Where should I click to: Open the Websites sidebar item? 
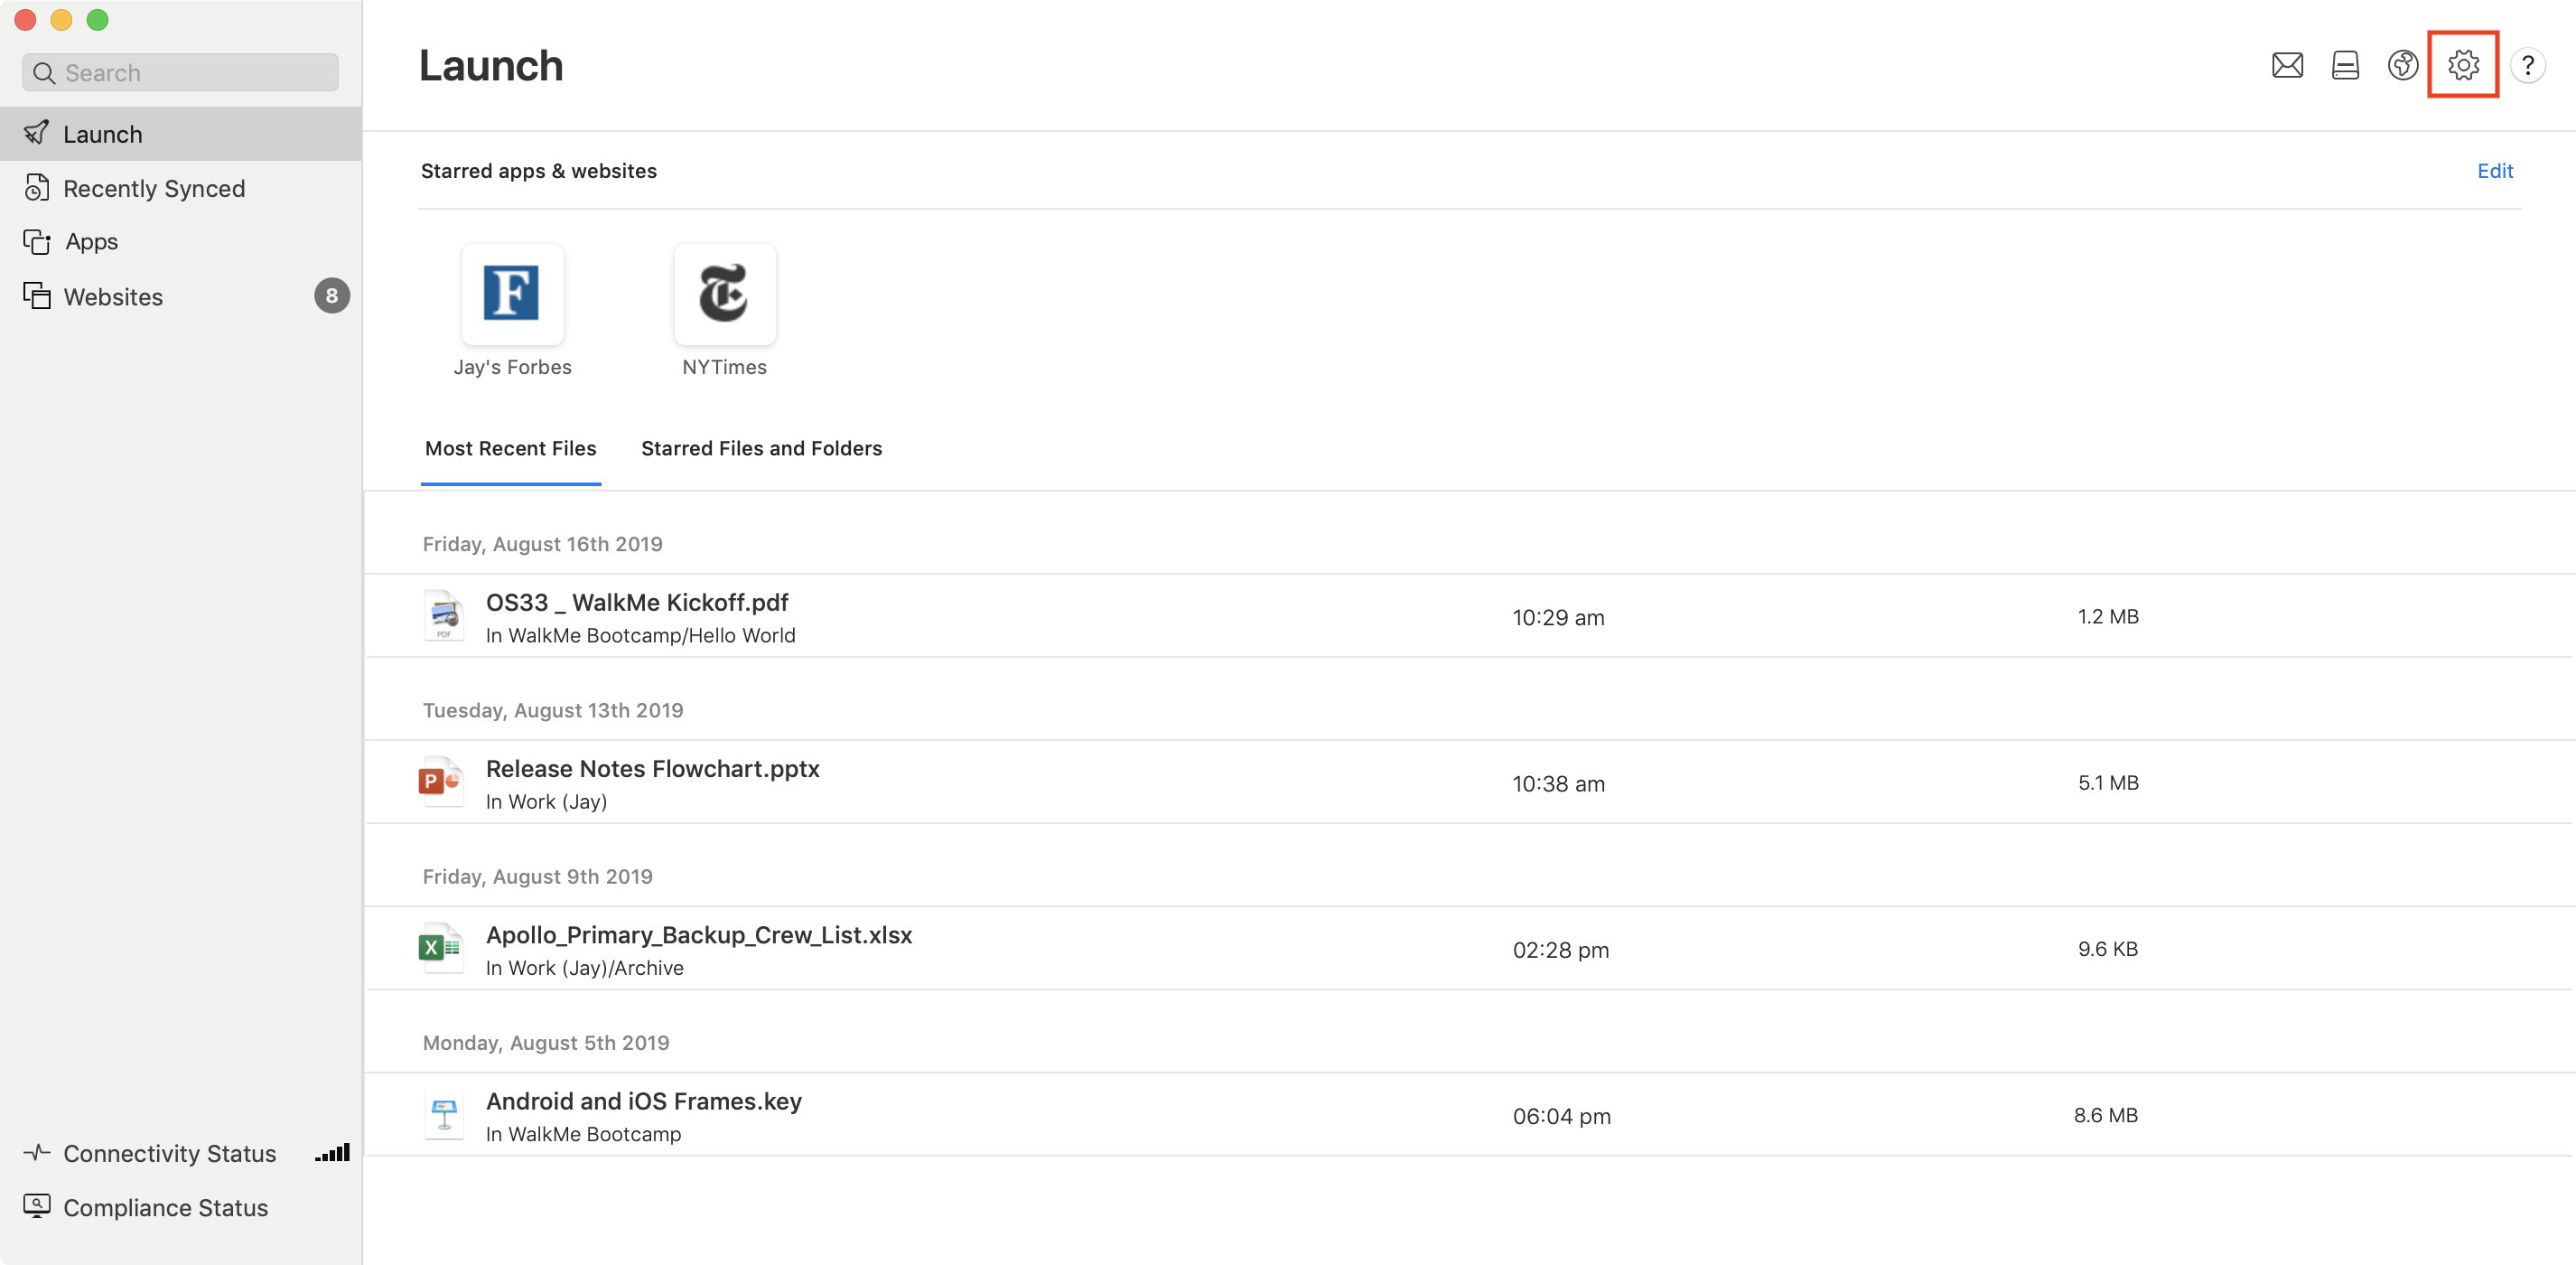click(x=113, y=297)
